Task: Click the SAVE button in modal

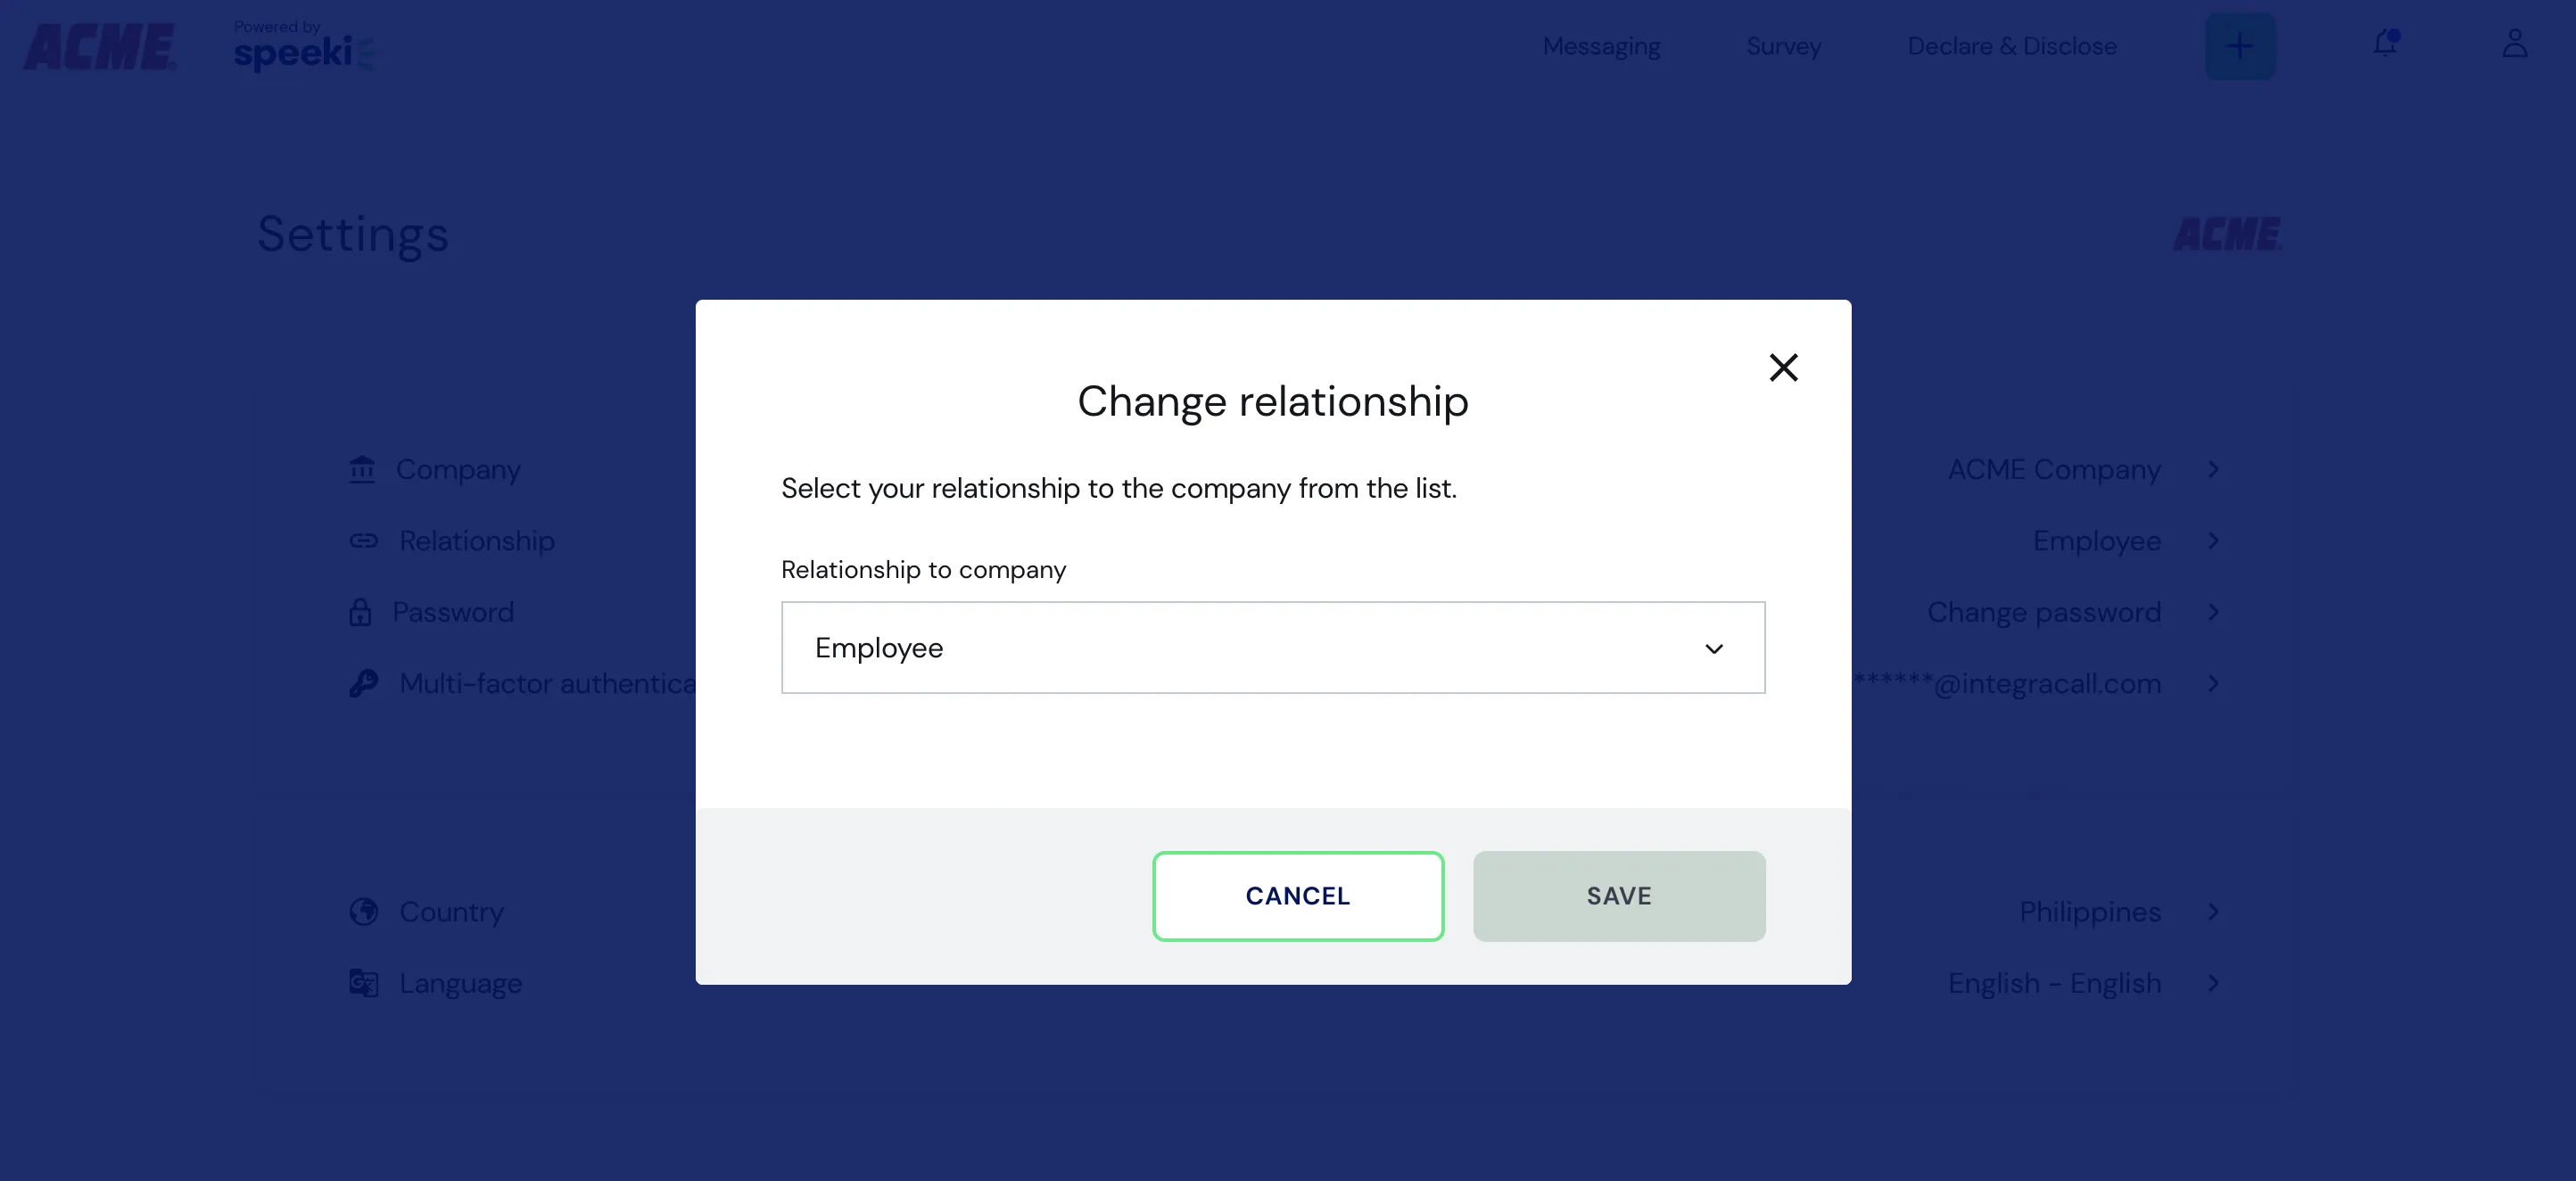Action: pyautogui.click(x=1618, y=896)
